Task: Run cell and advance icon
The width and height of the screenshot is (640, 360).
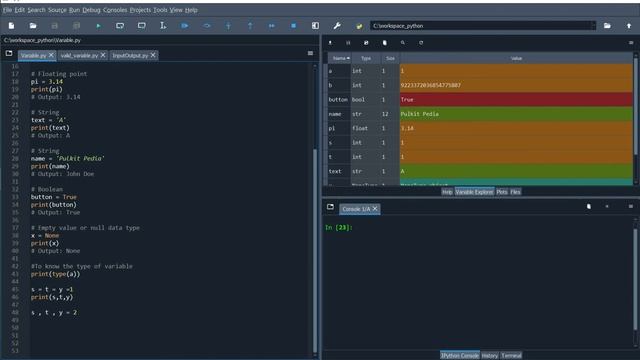Action: tap(142, 26)
